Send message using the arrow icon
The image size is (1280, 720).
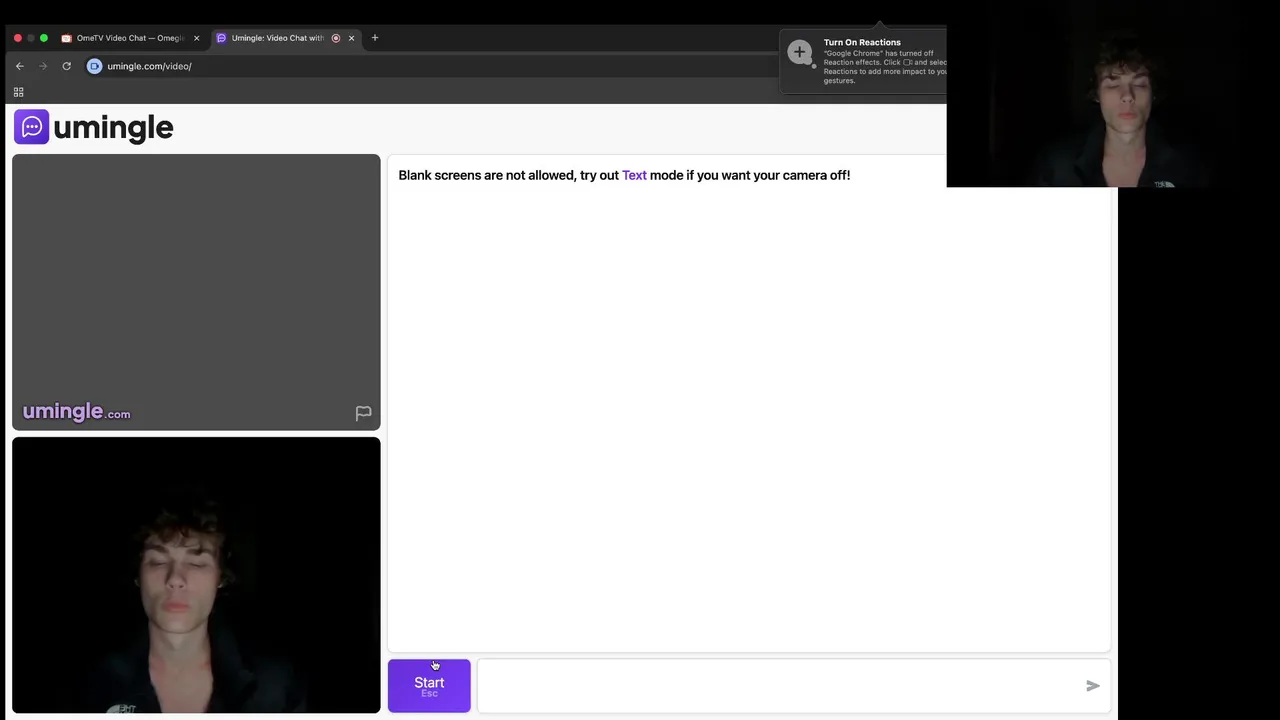point(1093,686)
